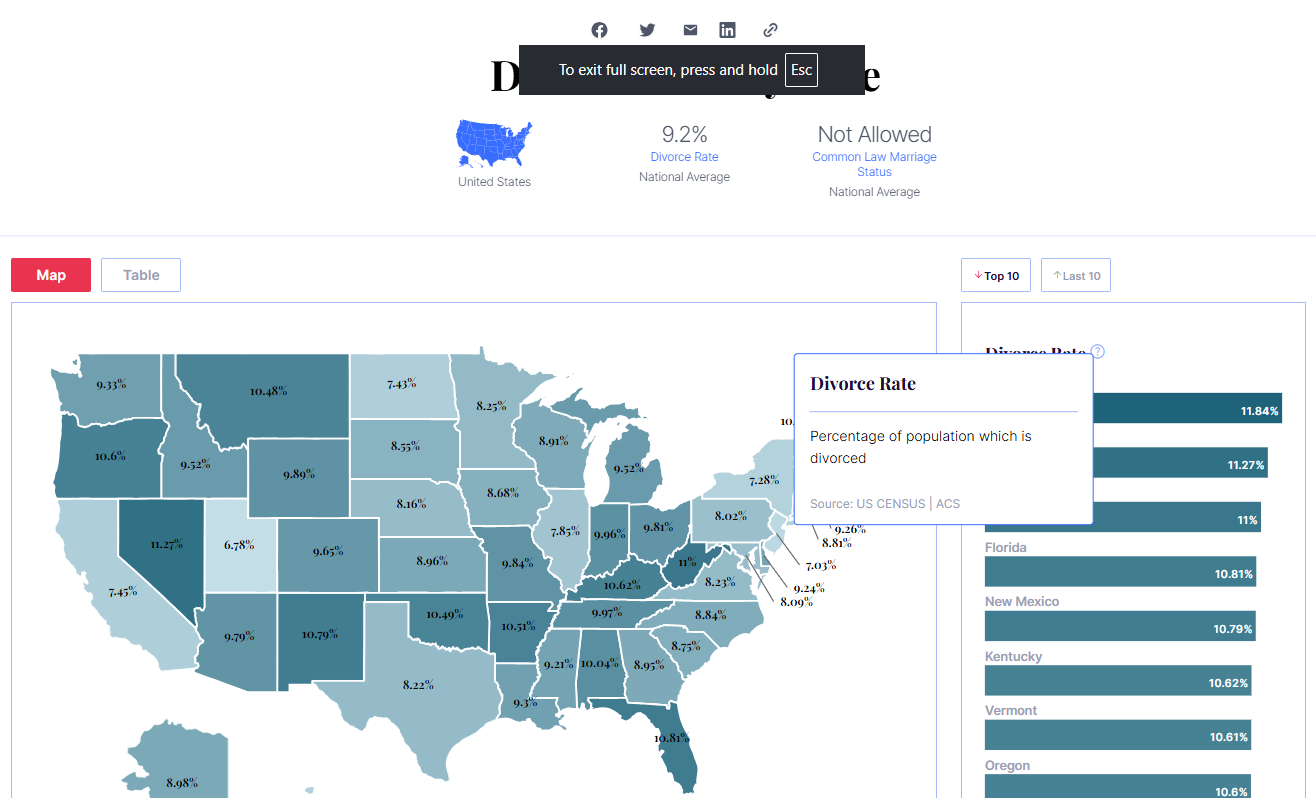Select North Dakota showing 7.43%
This screenshot has width=1316, height=798.
[x=401, y=384]
